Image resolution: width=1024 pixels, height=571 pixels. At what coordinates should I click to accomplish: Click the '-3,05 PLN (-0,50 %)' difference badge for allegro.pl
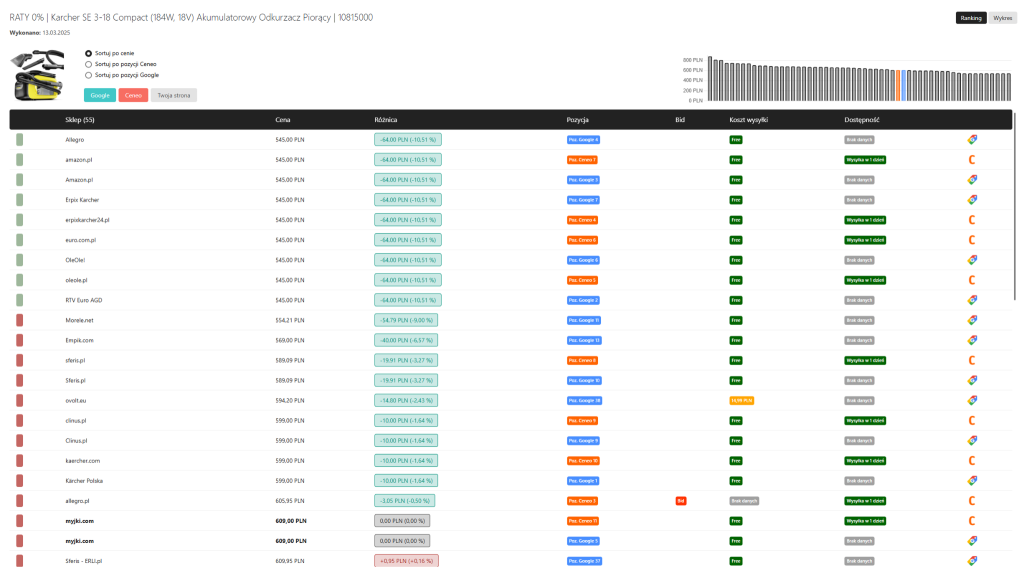click(x=404, y=501)
